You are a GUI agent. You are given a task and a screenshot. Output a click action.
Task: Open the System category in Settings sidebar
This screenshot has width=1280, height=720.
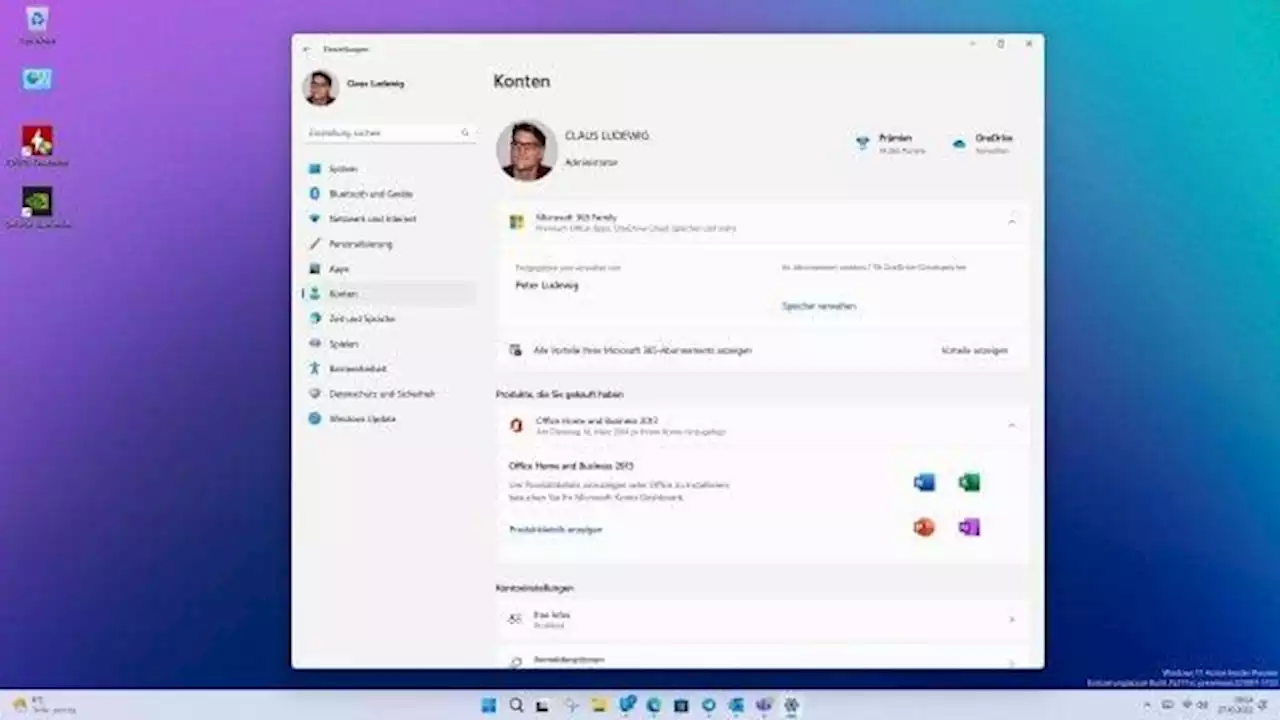click(x=388, y=169)
